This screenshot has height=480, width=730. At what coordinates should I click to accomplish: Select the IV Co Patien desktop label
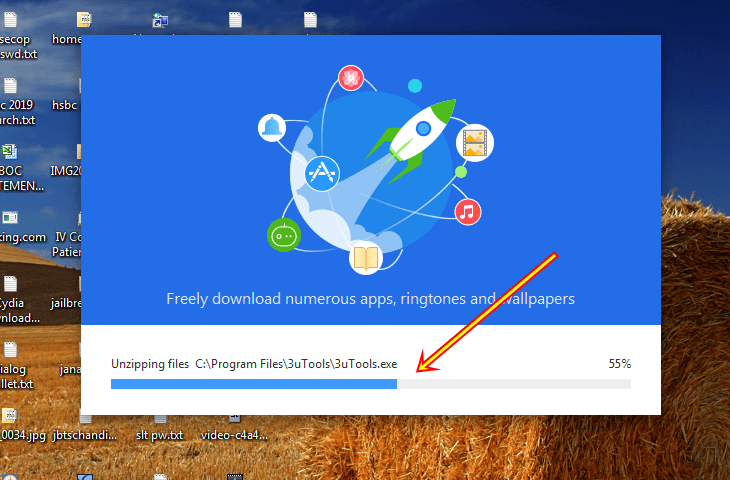(67, 244)
